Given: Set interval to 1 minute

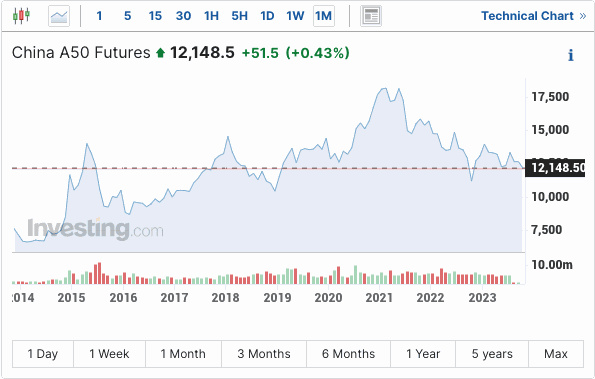Looking at the screenshot, I should pos(99,16).
